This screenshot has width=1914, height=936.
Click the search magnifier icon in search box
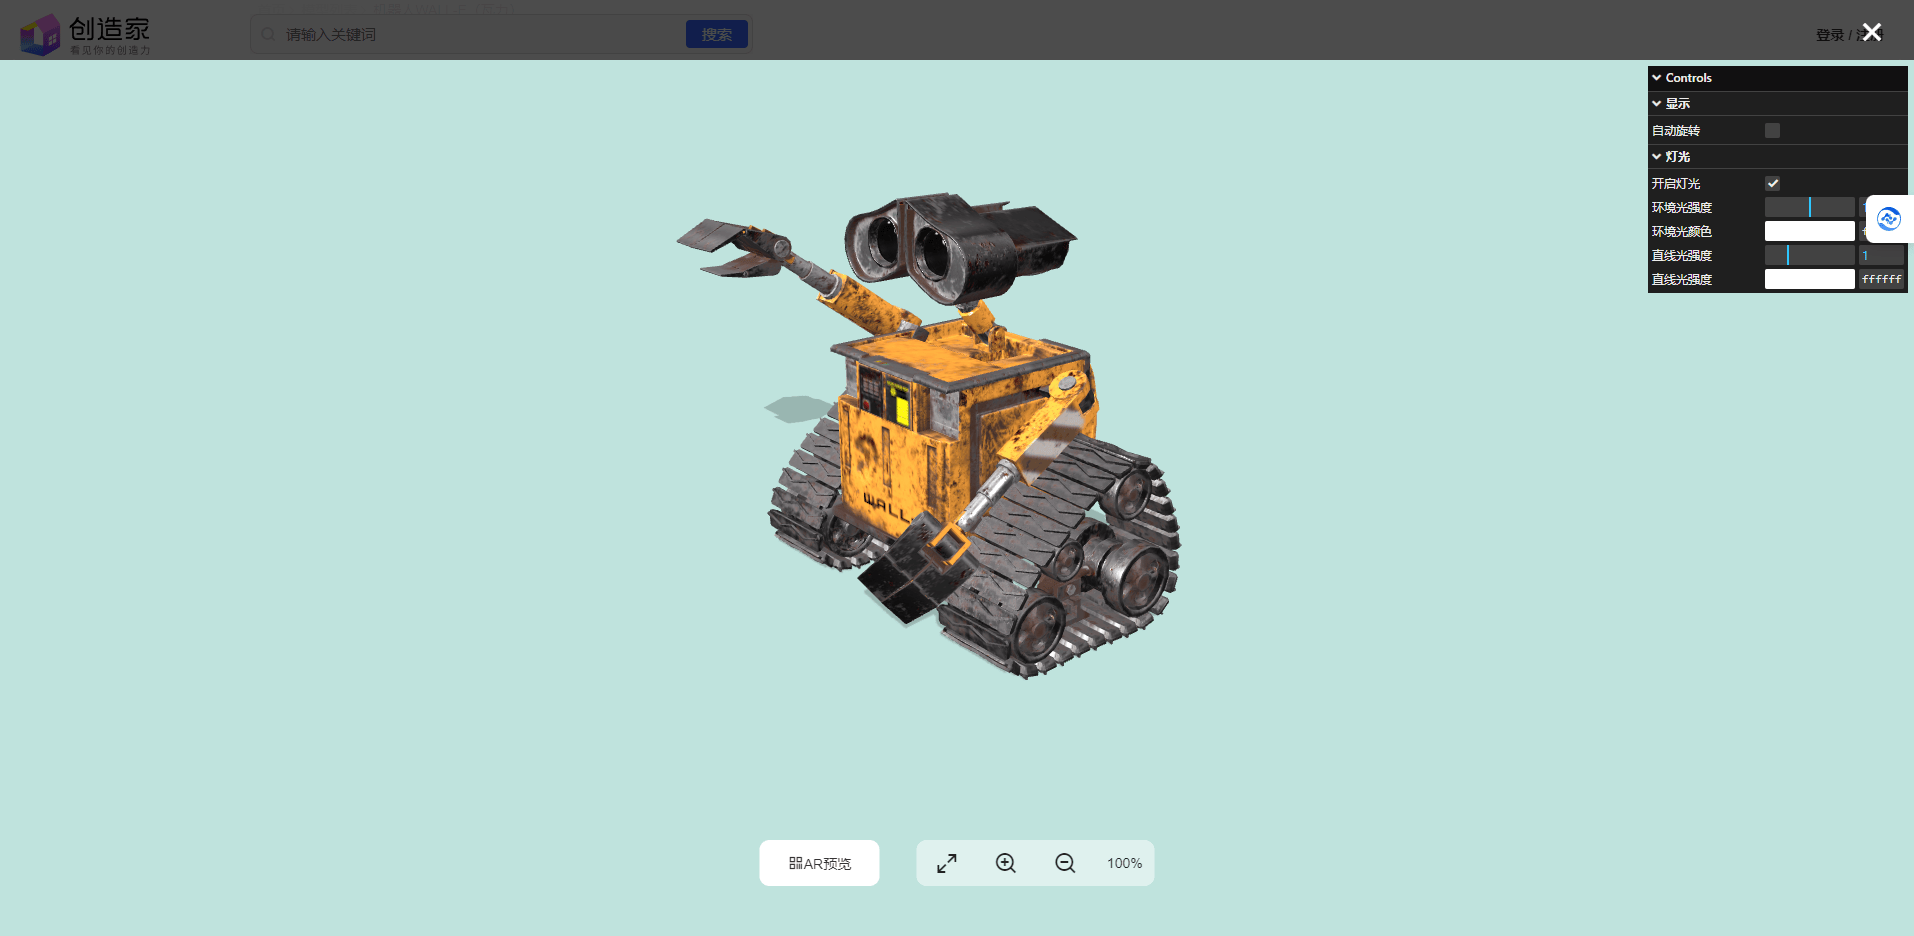[x=268, y=35]
